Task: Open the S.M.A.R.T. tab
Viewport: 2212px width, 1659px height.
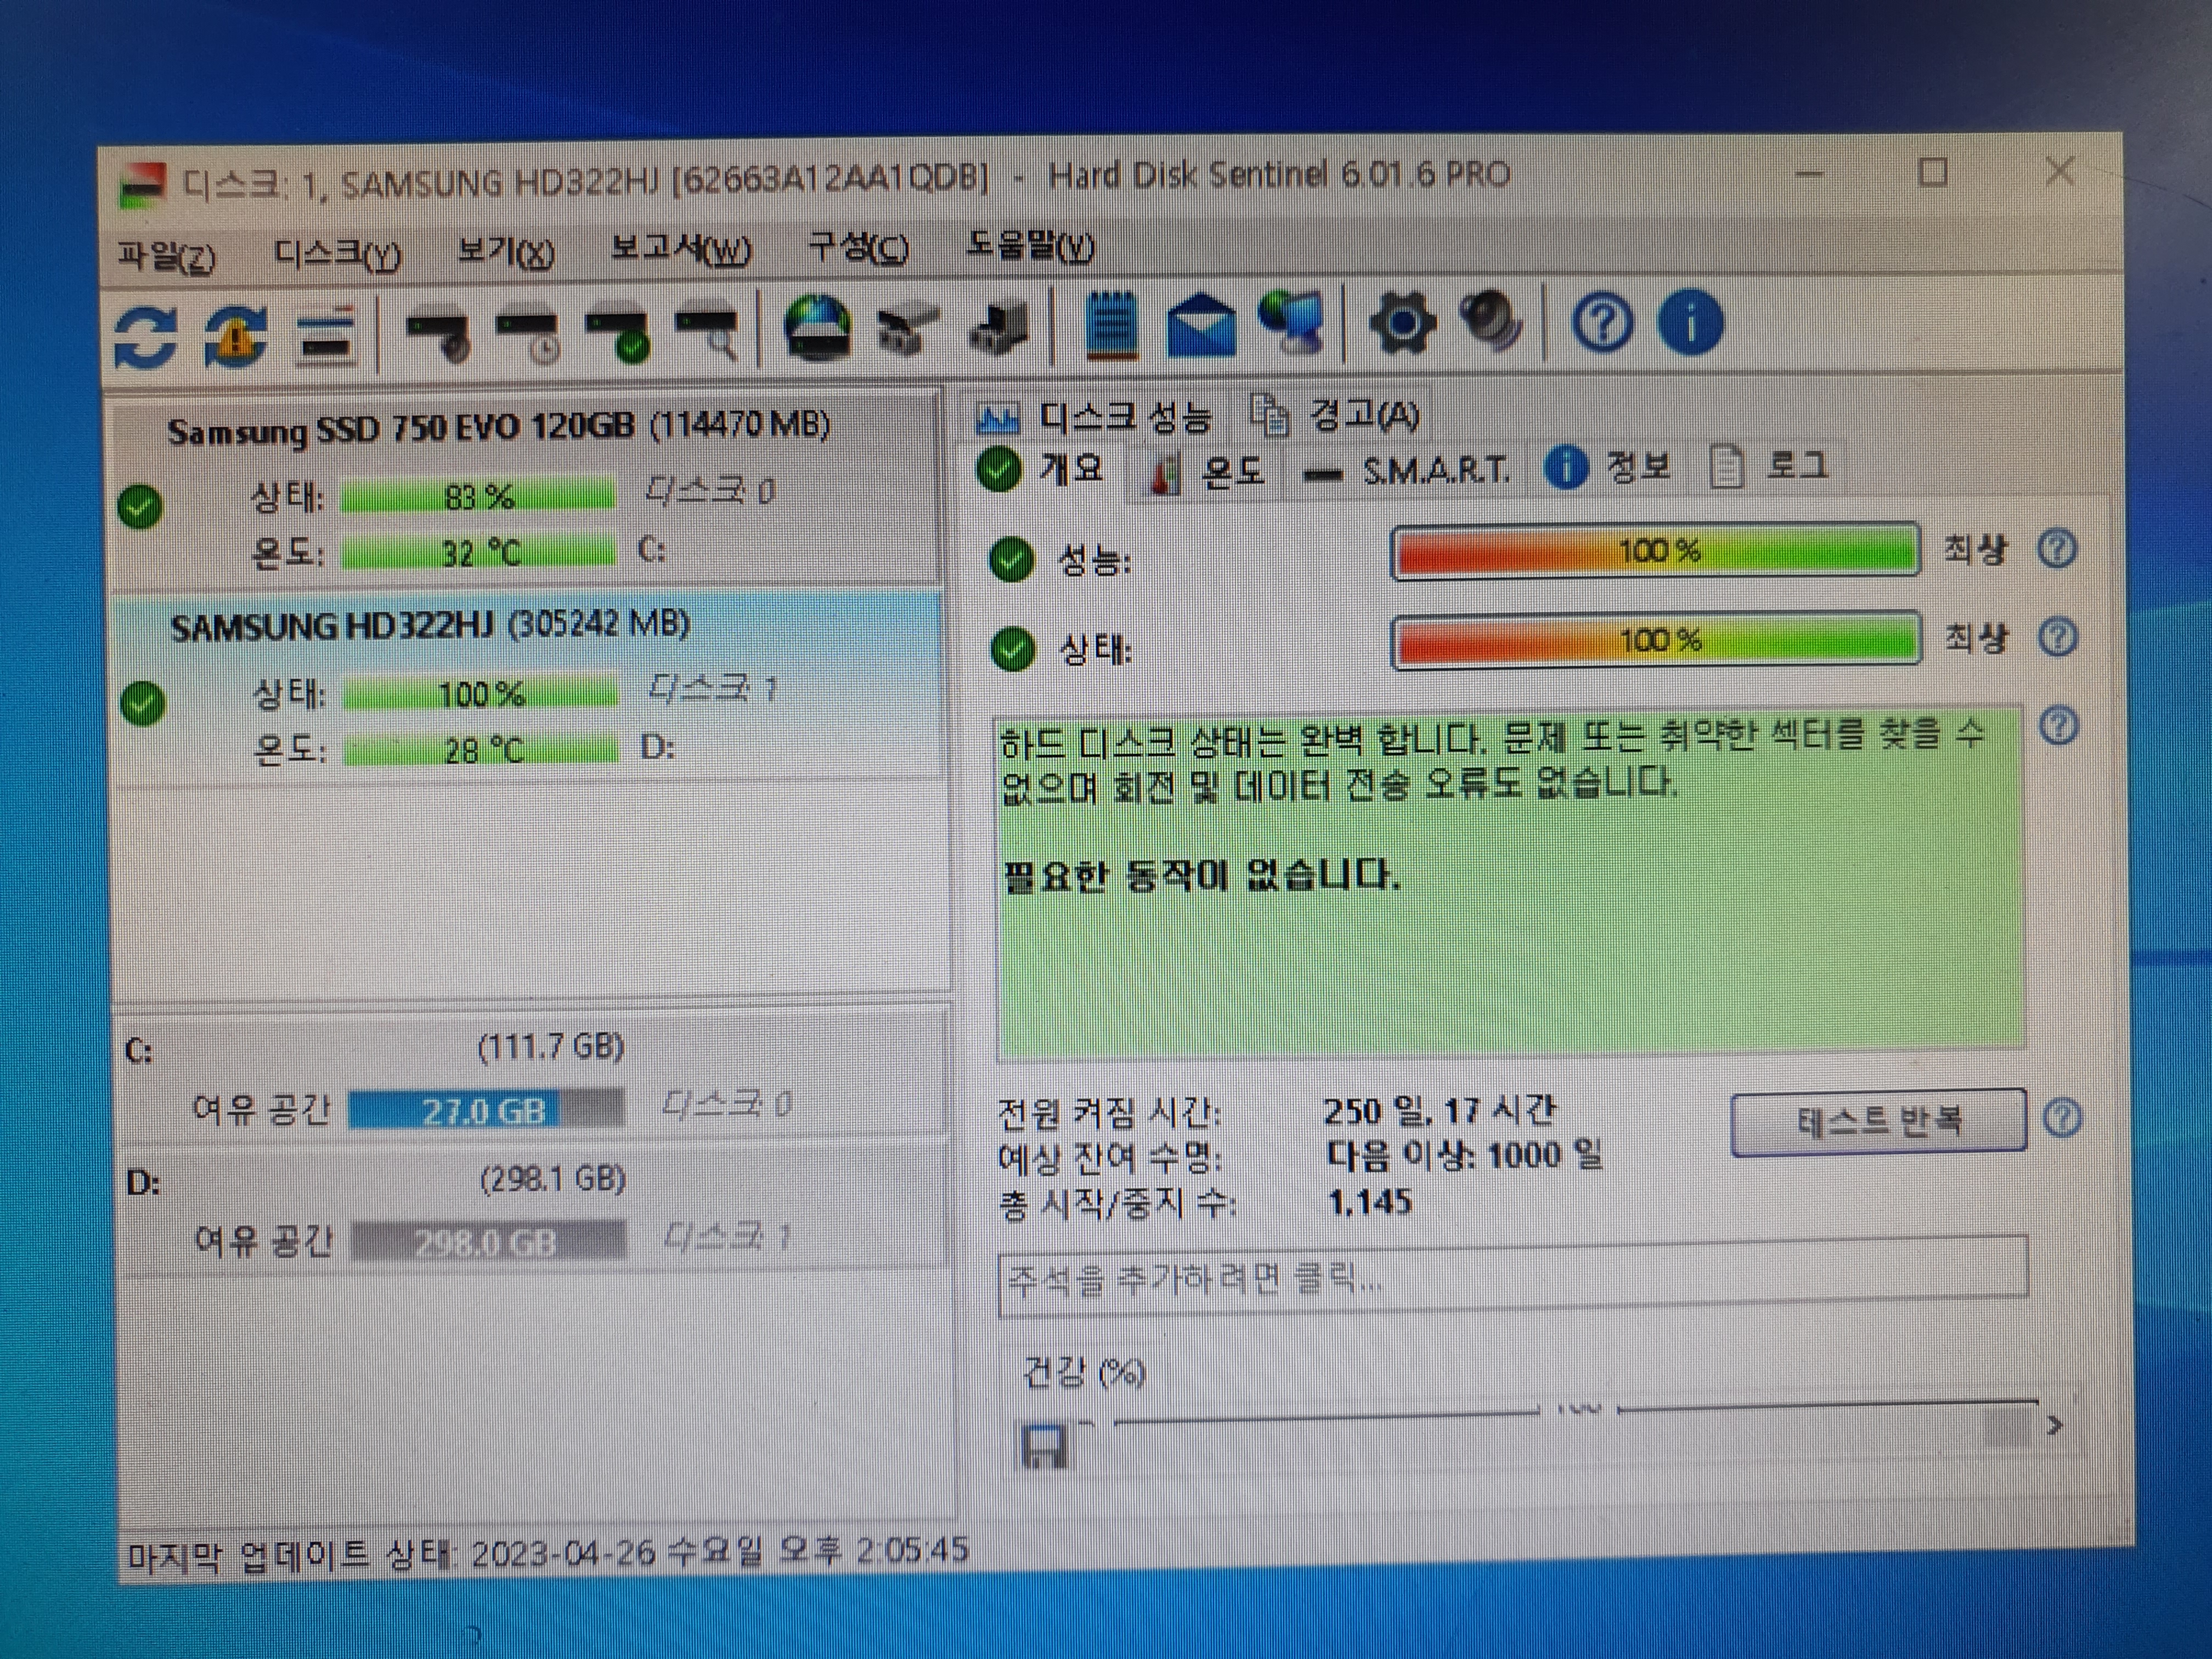Action: 1407,469
